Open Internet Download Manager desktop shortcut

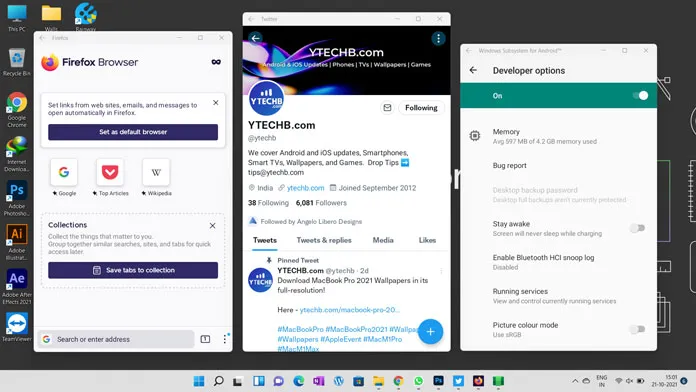tap(17, 154)
